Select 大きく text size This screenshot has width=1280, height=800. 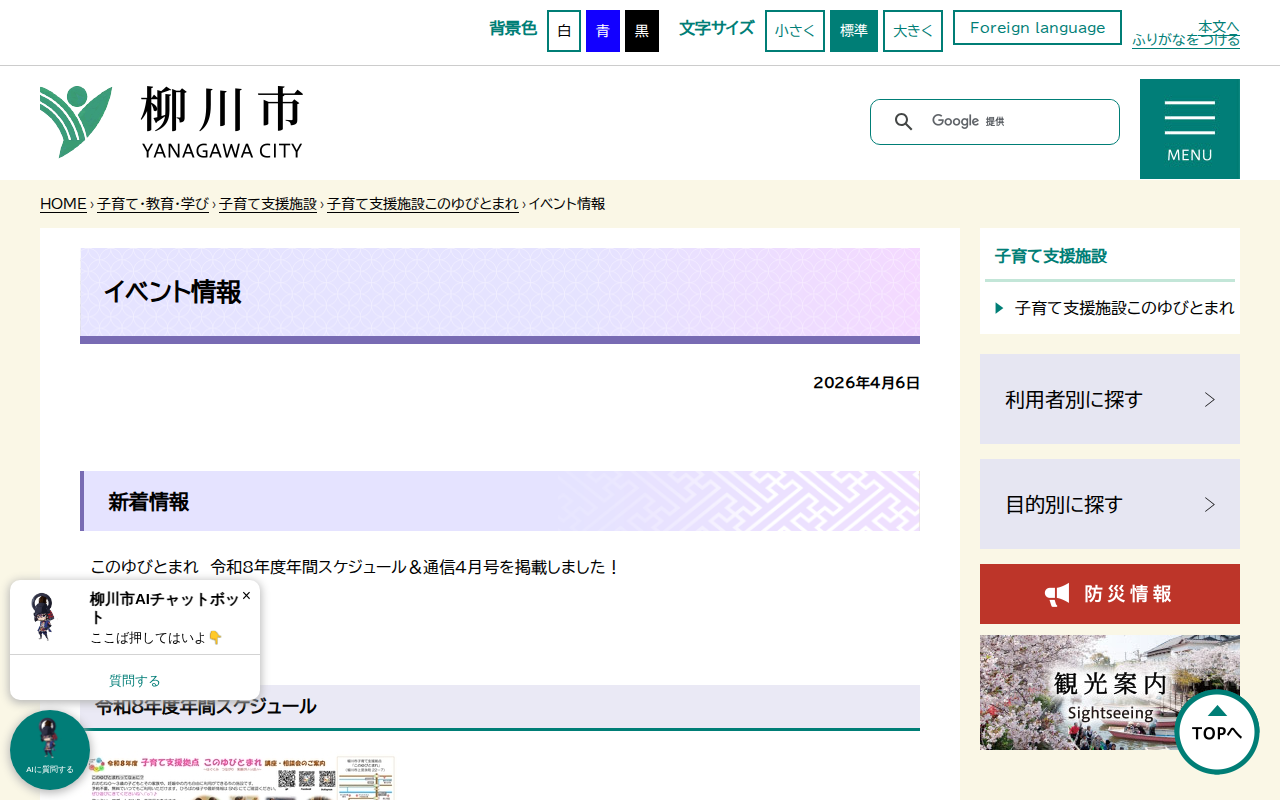pyautogui.click(x=912, y=30)
